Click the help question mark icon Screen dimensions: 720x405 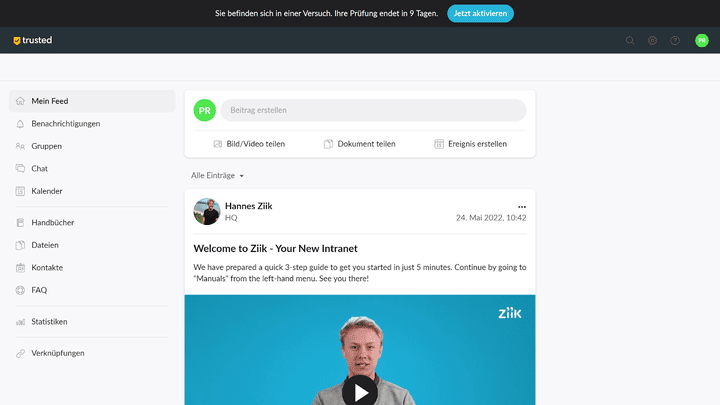[675, 40]
